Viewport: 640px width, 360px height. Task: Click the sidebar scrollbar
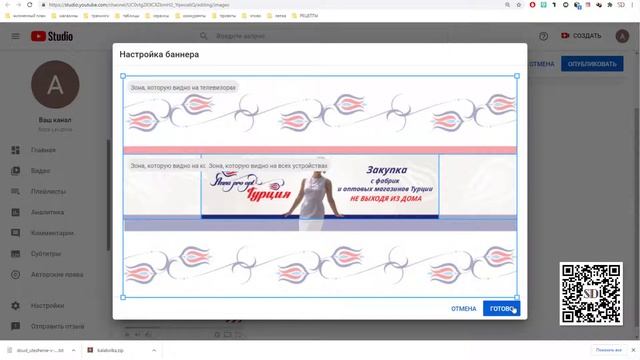(108, 195)
